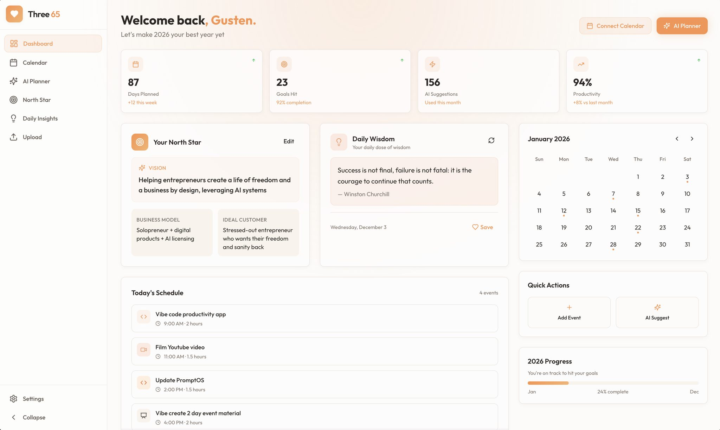Go to next month in calendar
Viewport: 720px width, 430px height.
pyautogui.click(x=692, y=139)
